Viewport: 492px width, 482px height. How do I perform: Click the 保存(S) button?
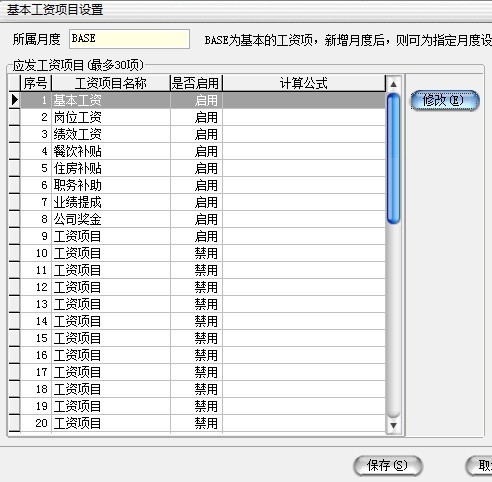388,465
